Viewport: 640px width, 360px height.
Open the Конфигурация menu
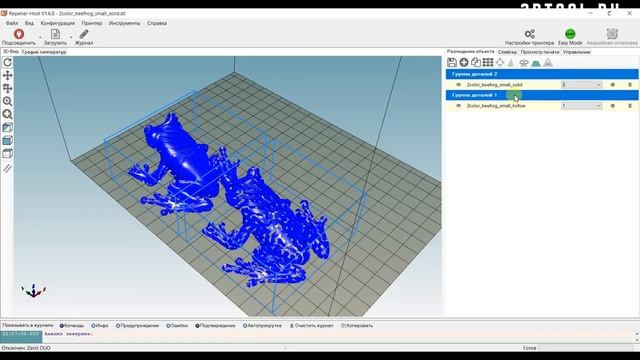58,23
